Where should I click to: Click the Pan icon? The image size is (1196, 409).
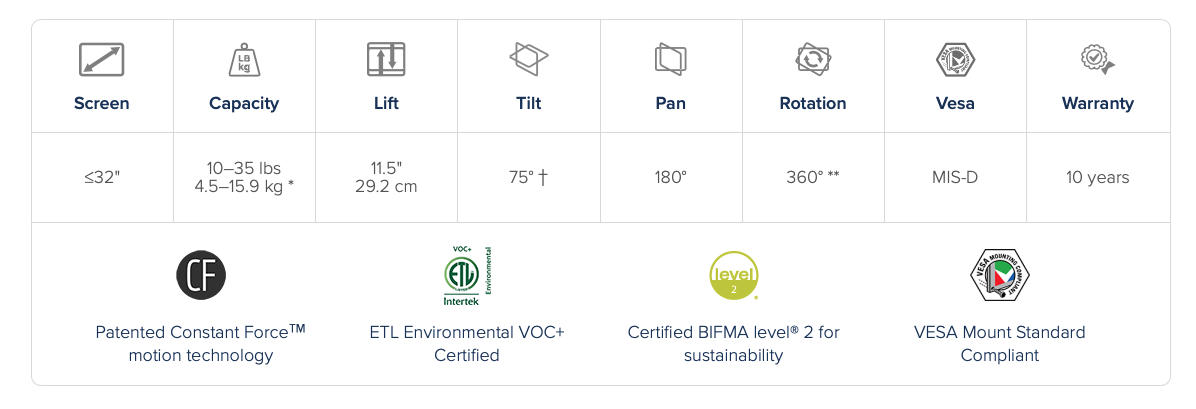click(670, 59)
